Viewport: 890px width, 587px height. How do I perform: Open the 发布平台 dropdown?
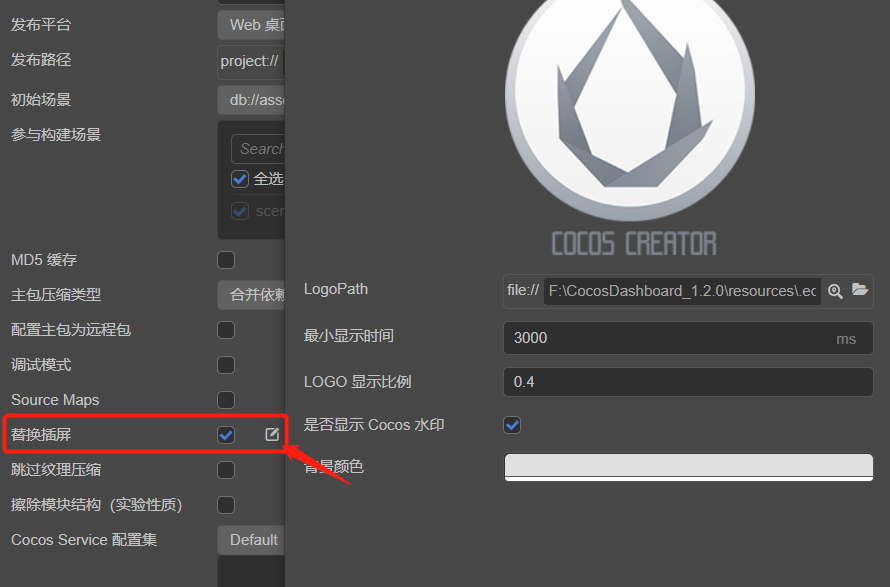[x=251, y=25]
